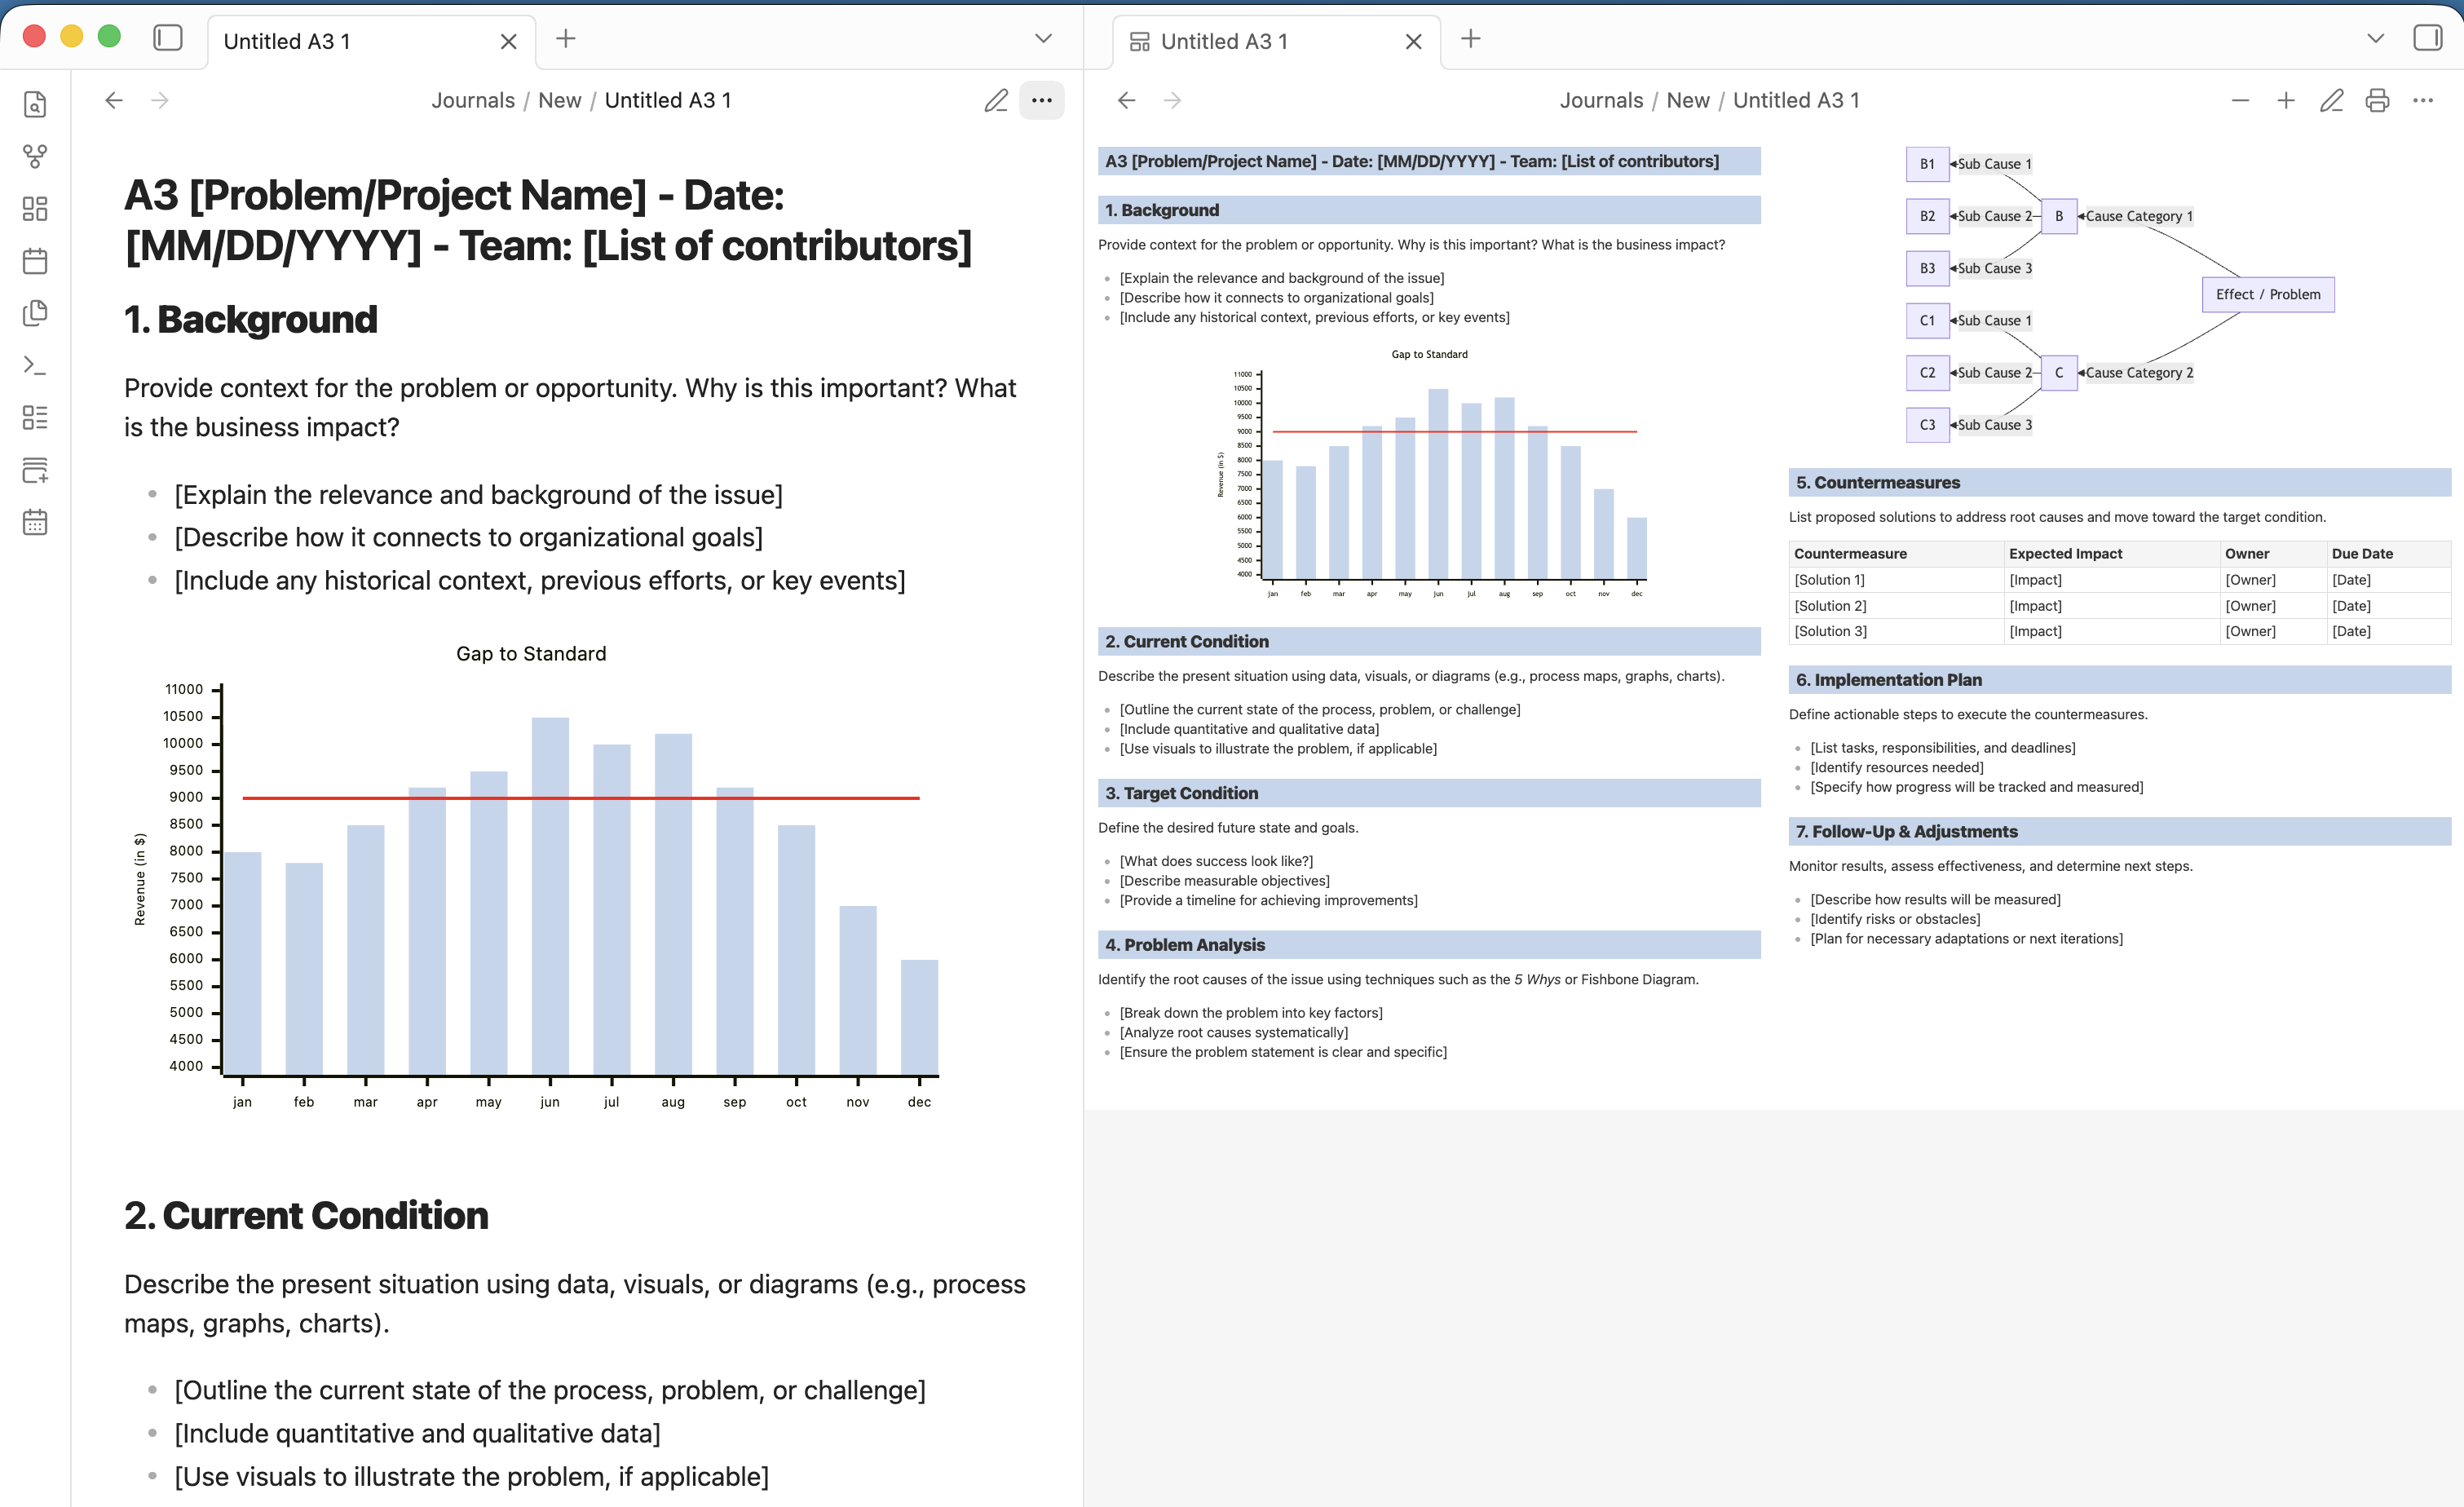
Task: Go back in the left pane
Action: [114, 100]
